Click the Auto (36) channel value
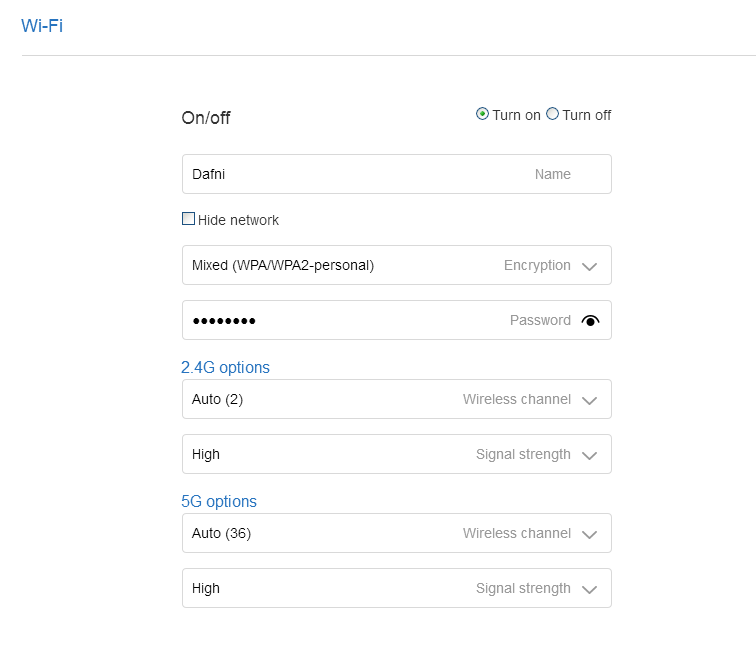The height and width of the screenshot is (657, 756). 221,533
